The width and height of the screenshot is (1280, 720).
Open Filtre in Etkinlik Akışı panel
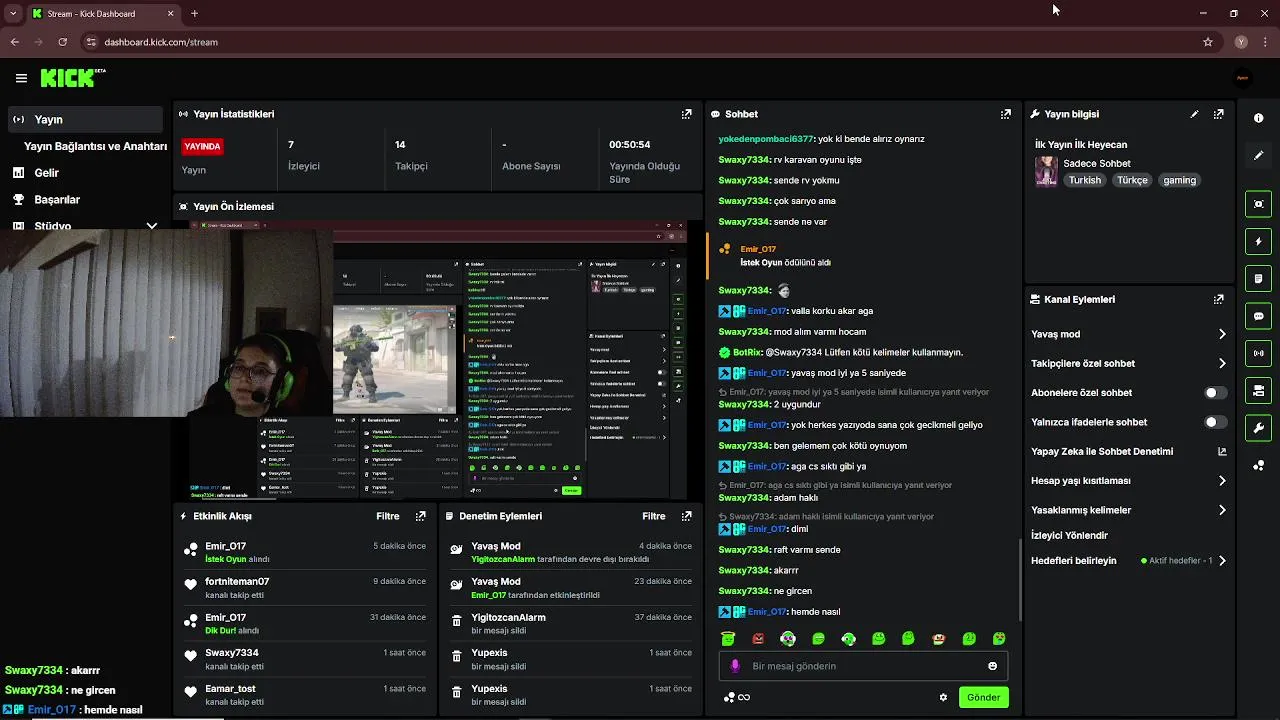[x=388, y=516]
